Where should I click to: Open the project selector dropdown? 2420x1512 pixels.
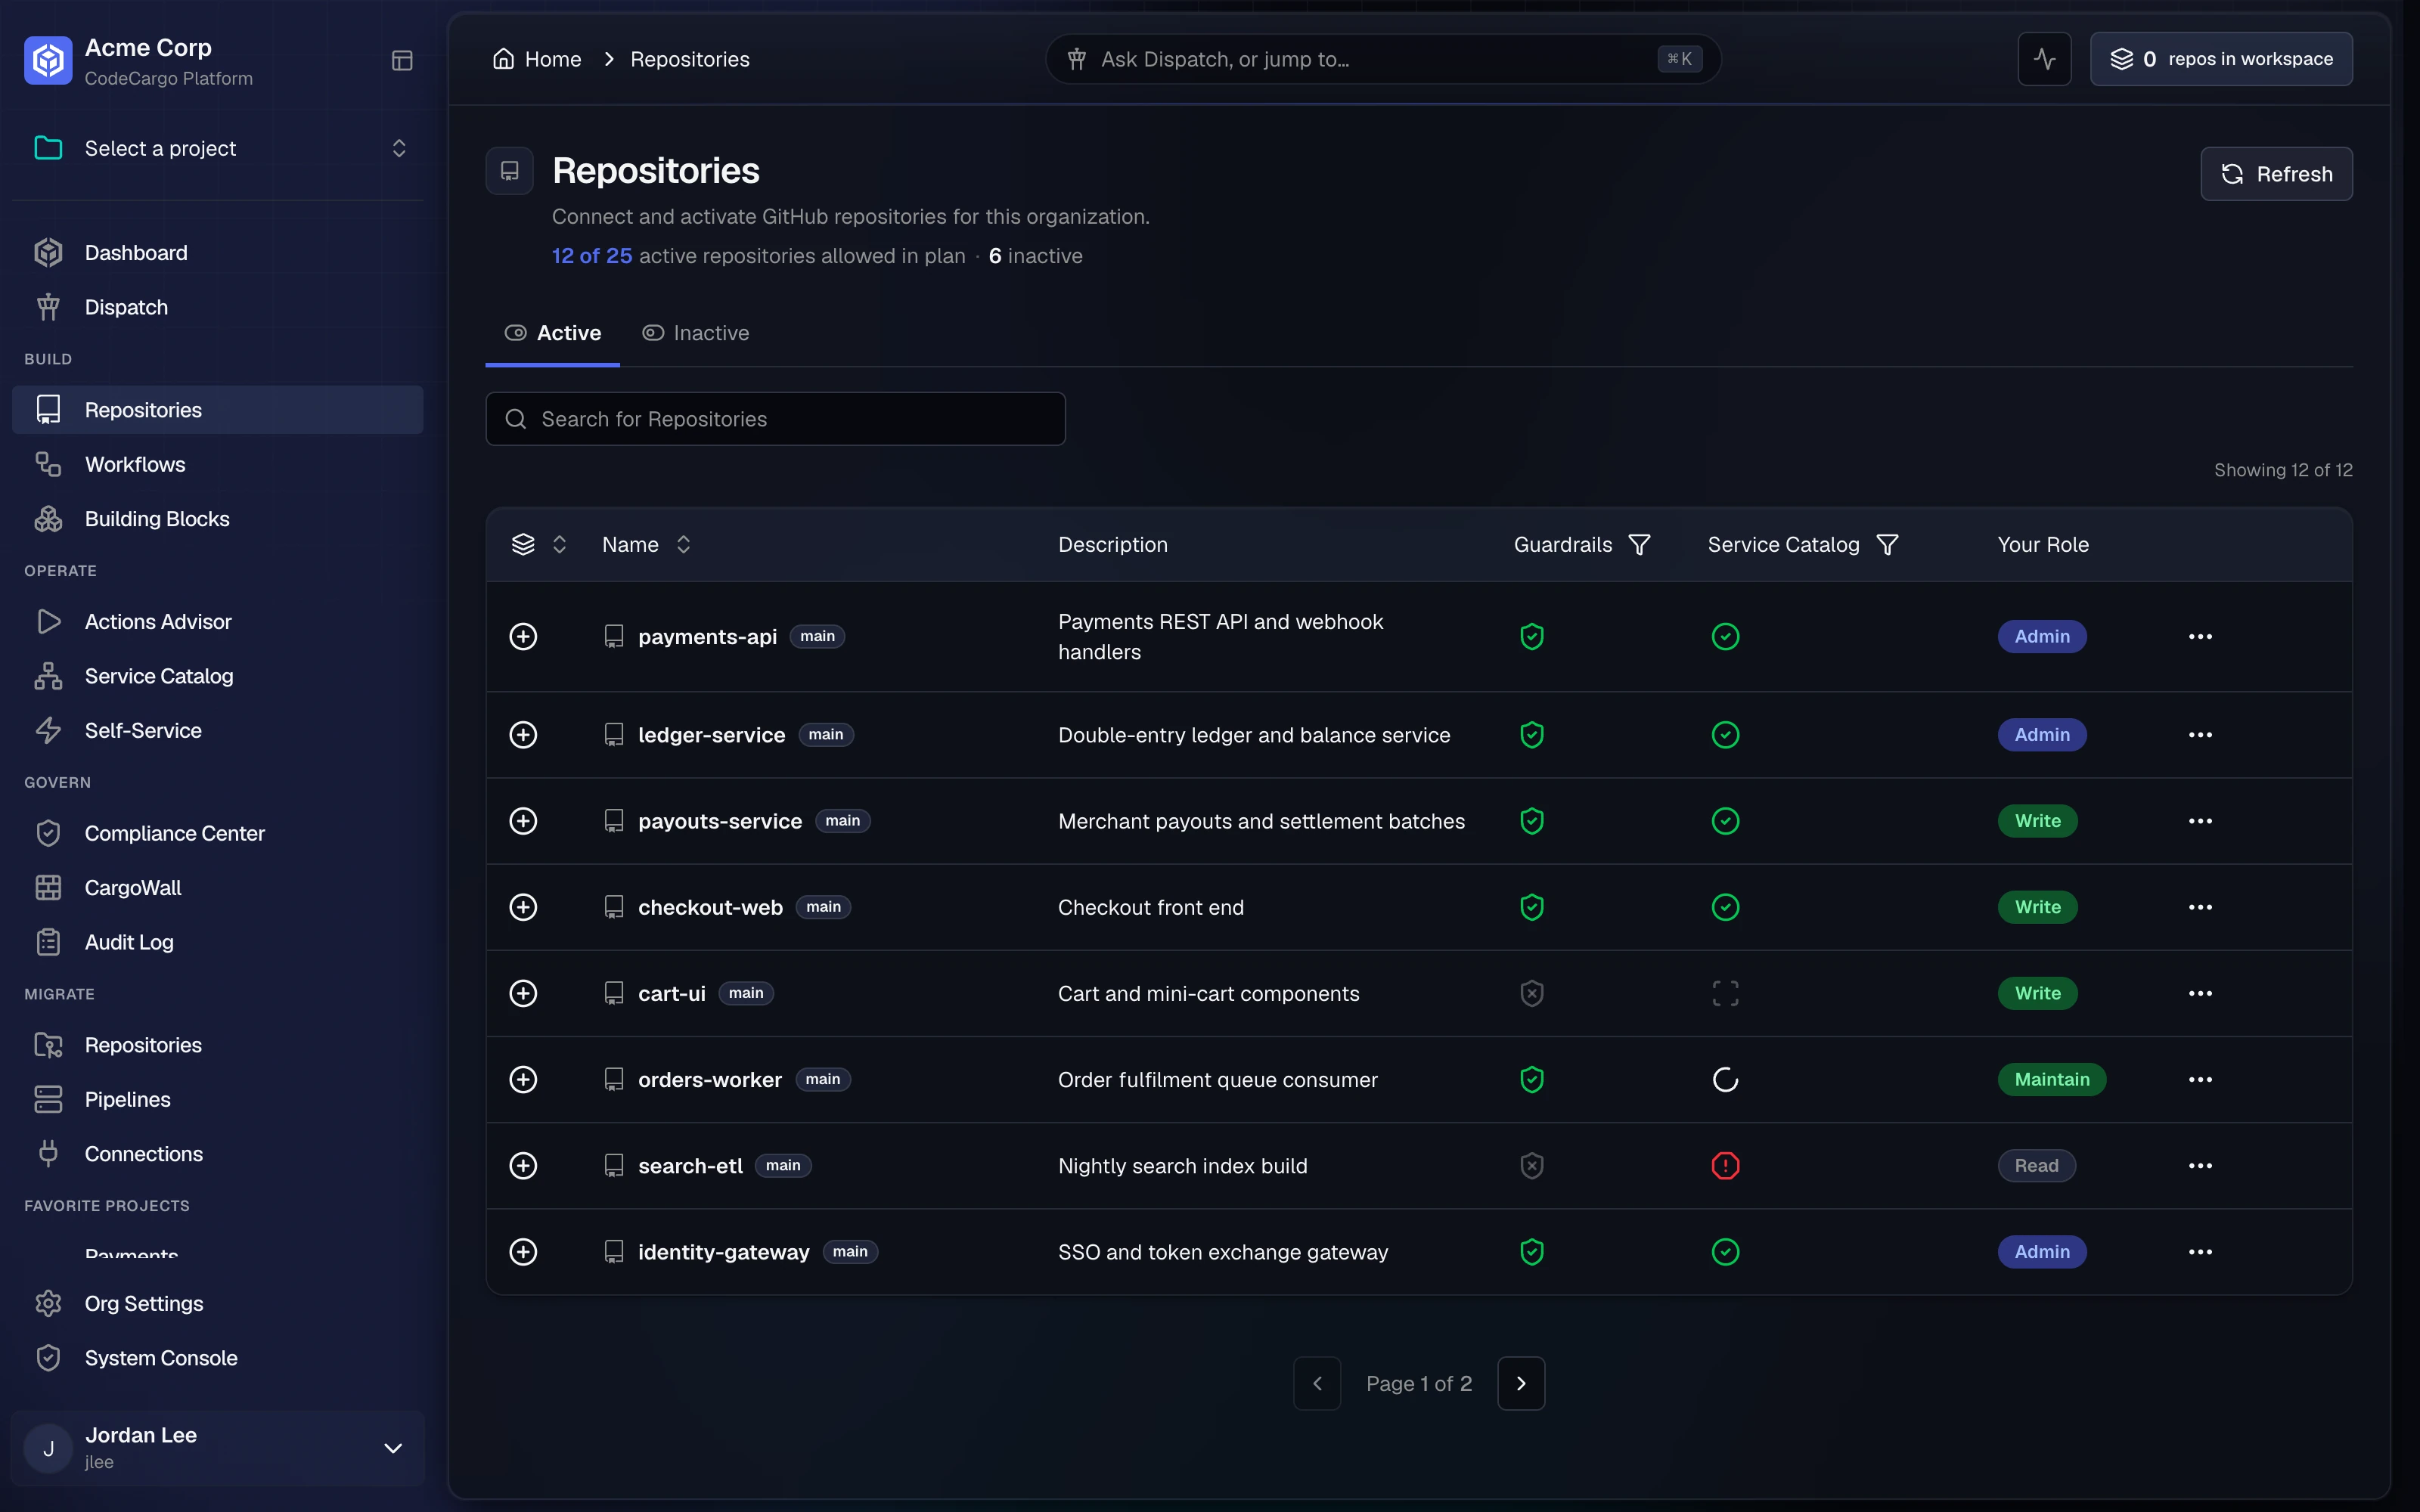tap(217, 148)
